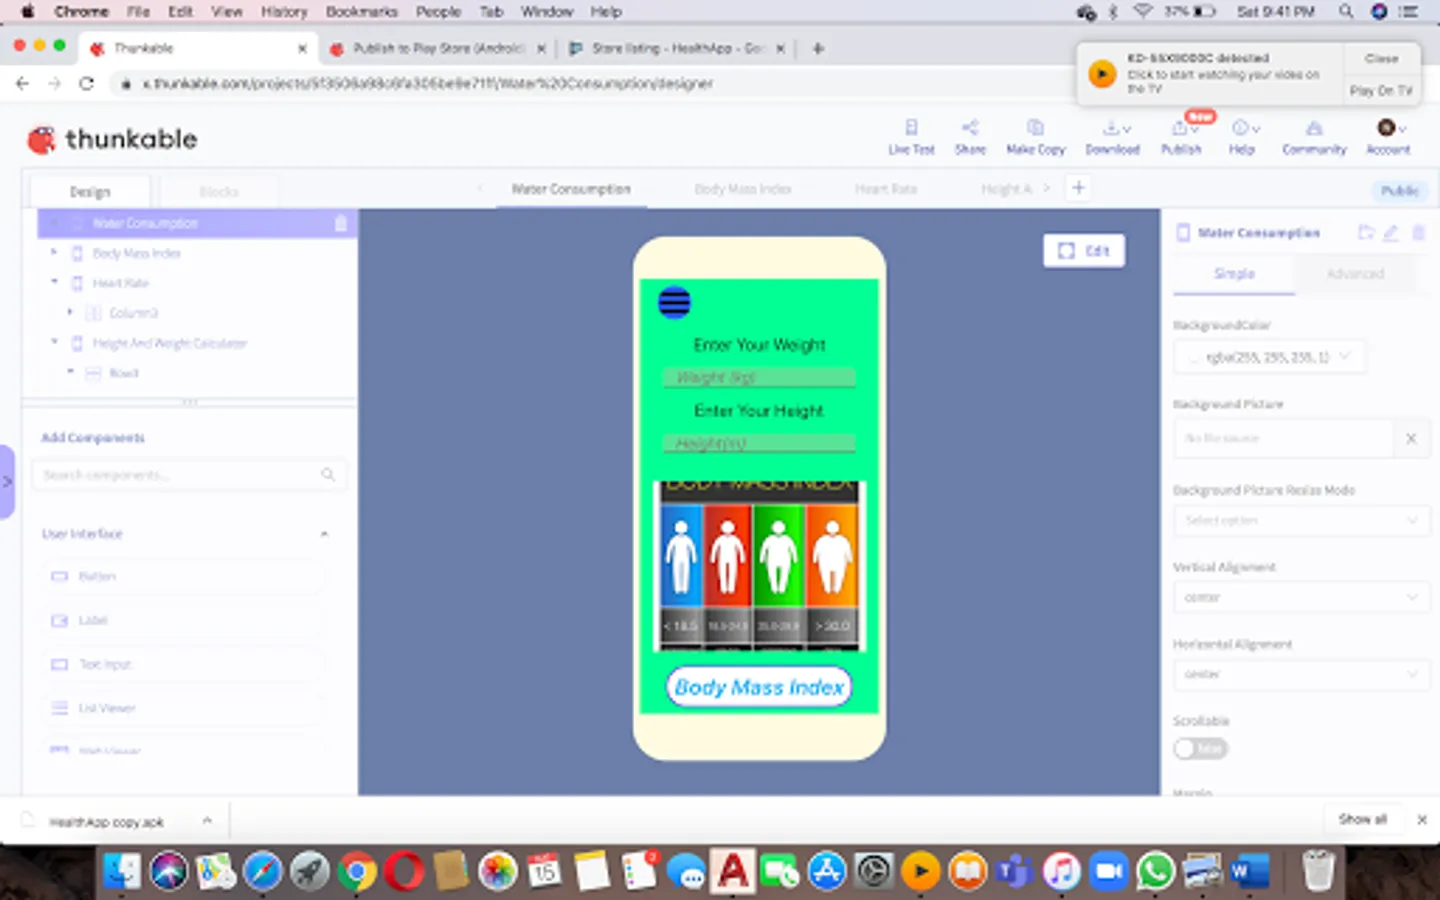The image size is (1440, 900).
Task: Show next screen tabs with arrow
Action: (x=1047, y=188)
